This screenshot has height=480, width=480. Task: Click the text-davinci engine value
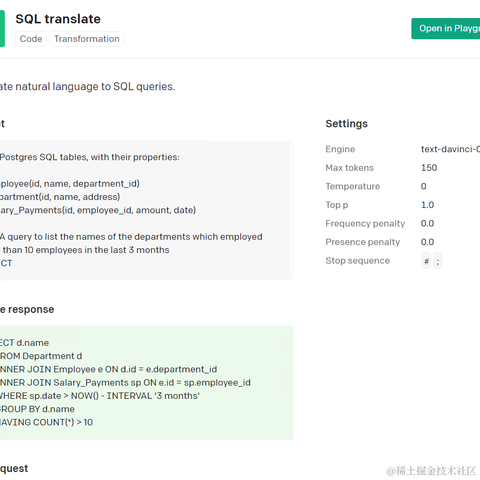[450, 149]
